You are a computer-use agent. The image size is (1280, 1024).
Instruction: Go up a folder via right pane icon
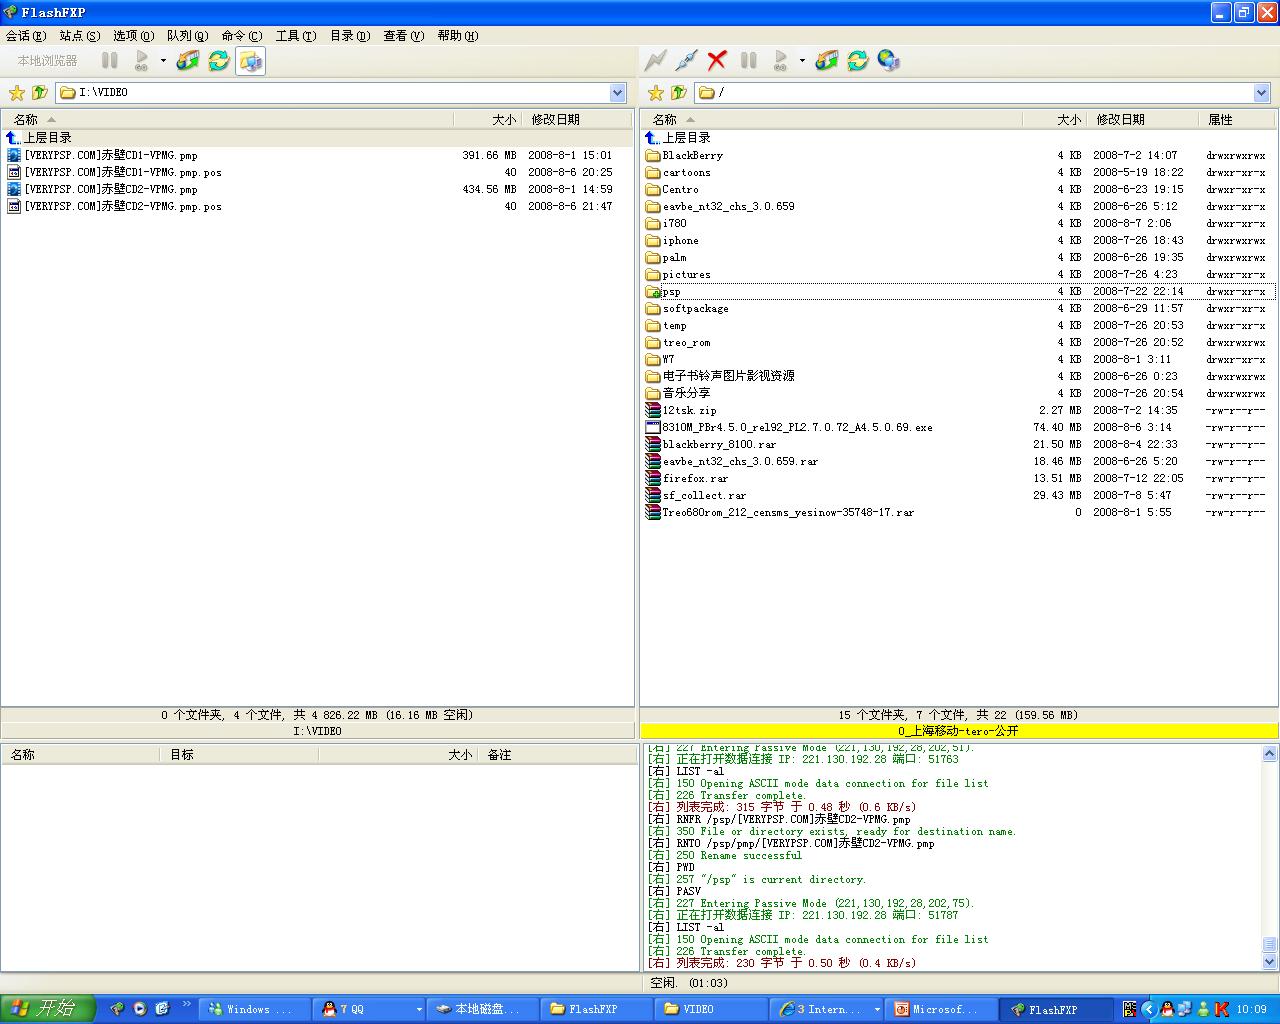tap(678, 93)
